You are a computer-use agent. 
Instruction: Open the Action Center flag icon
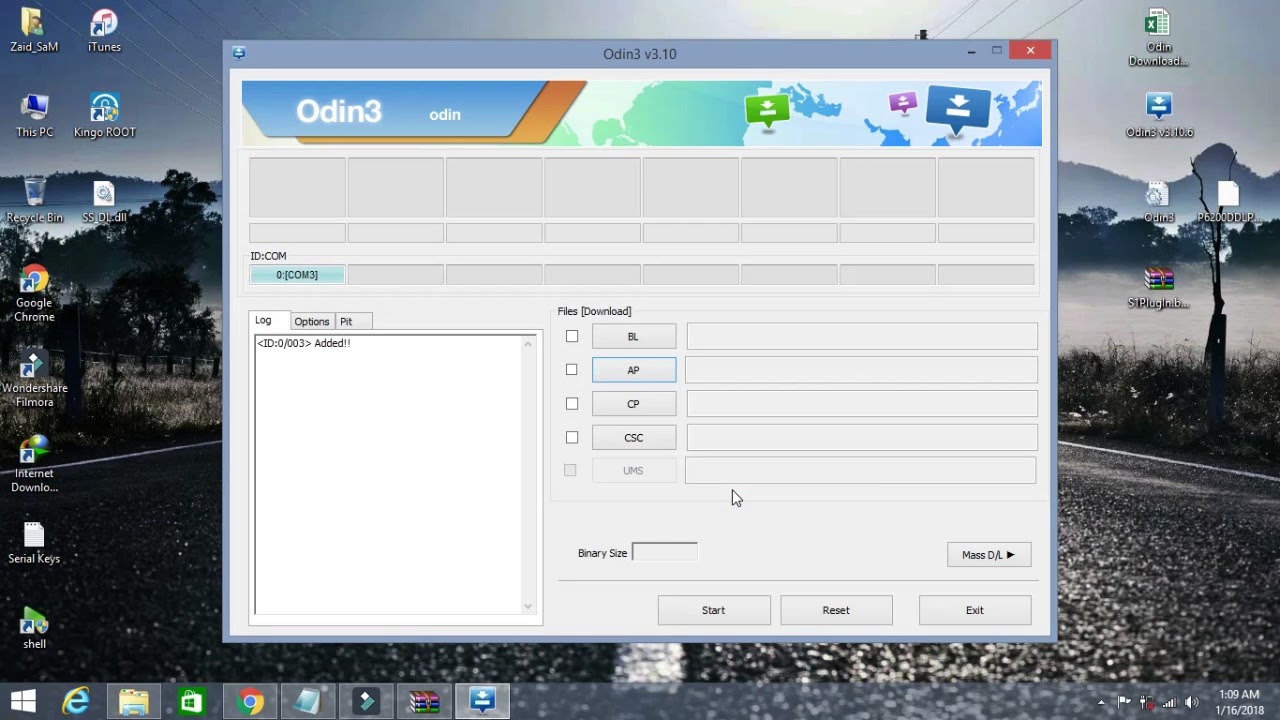click(x=1123, y=702)
